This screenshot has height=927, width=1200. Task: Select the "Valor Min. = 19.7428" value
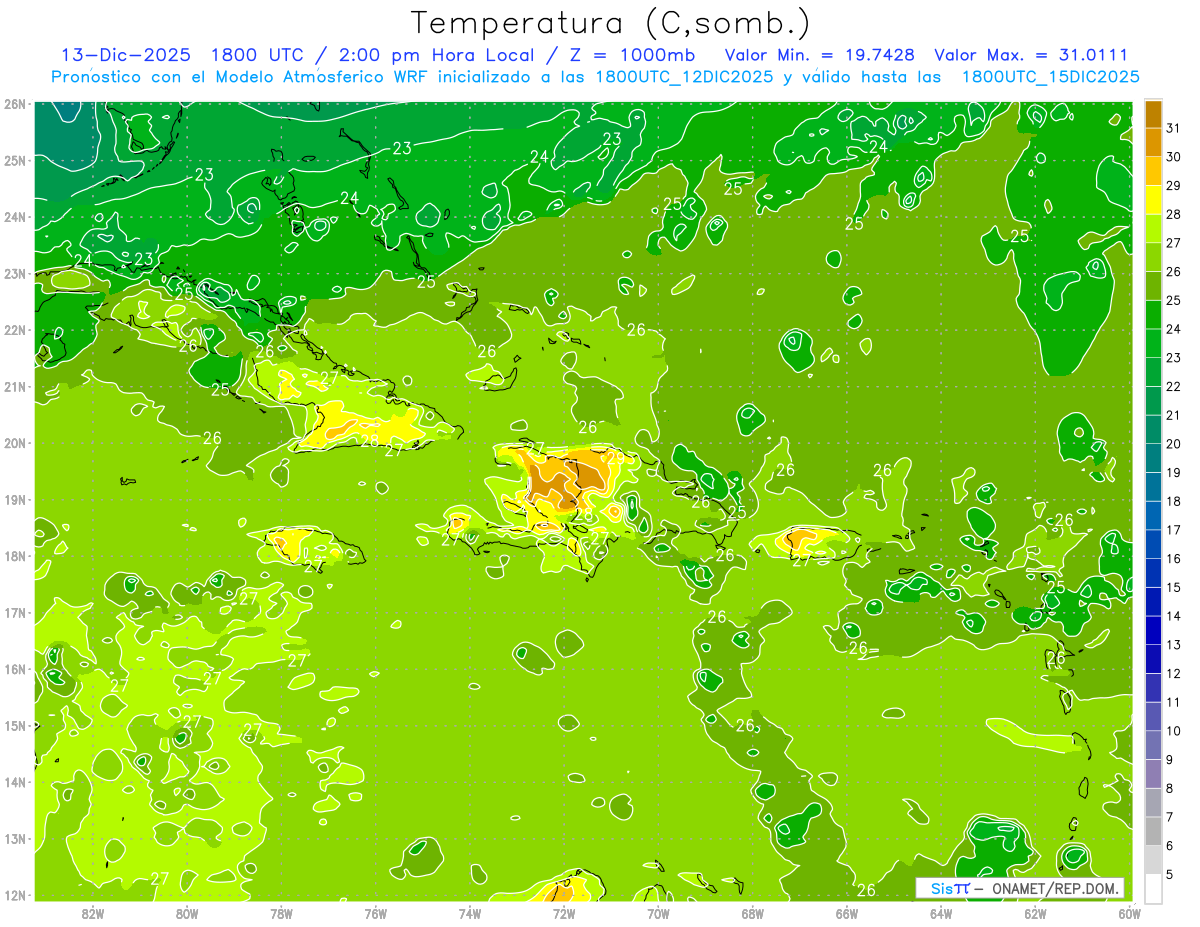pos(819,55)
